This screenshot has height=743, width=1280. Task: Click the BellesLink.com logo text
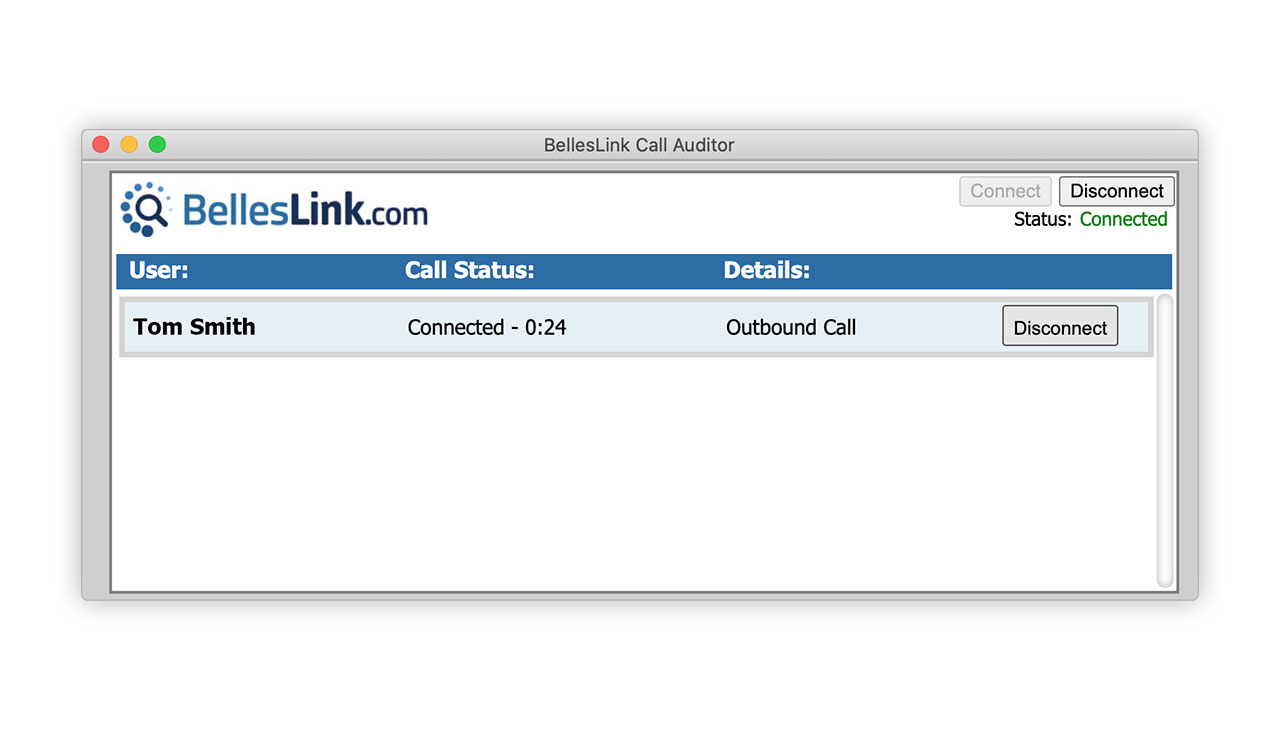(x=305, y=211)
